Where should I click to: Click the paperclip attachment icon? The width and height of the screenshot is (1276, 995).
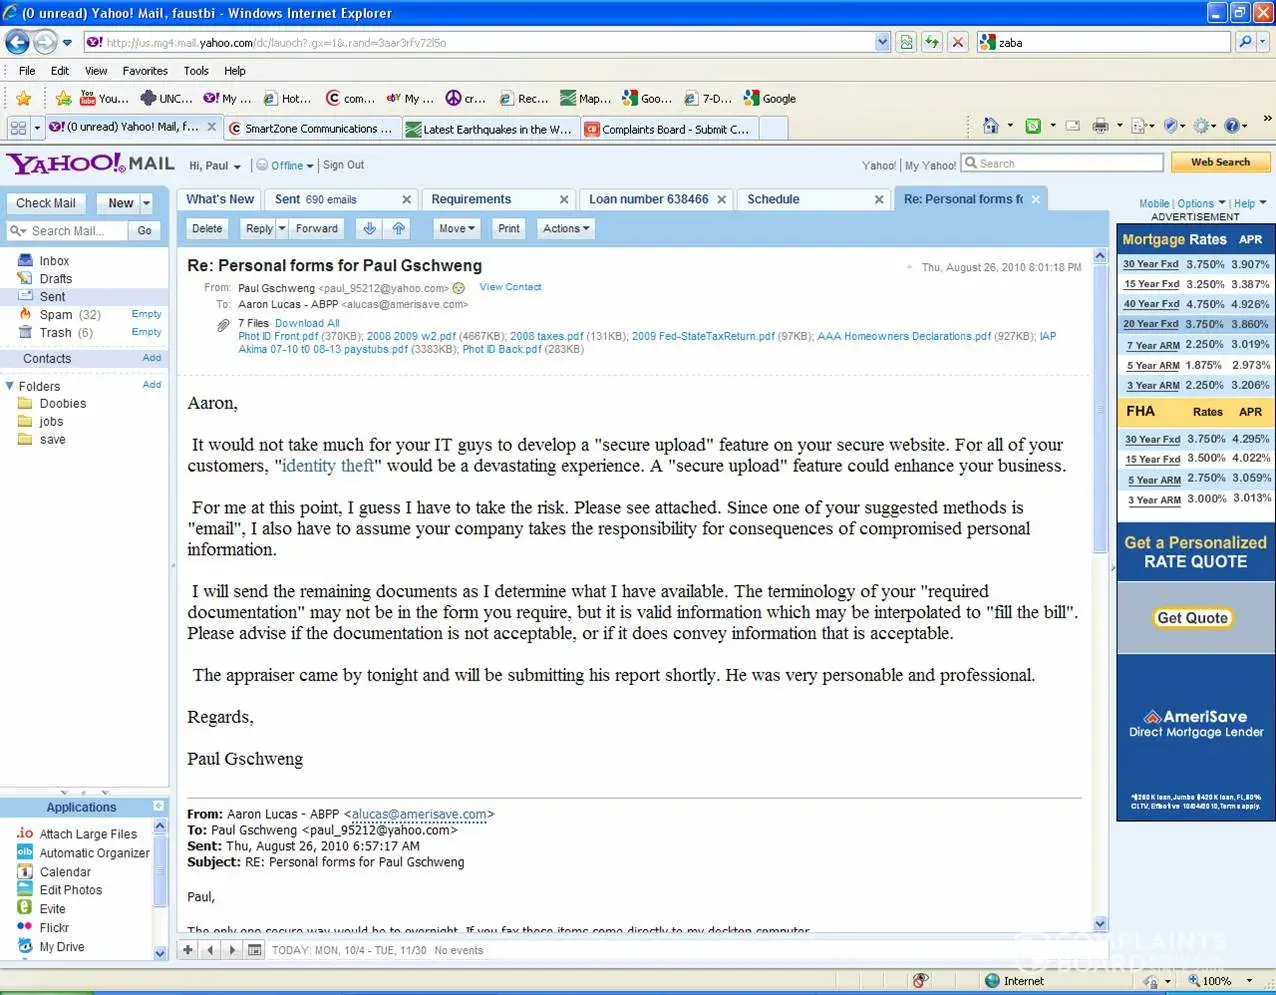[224, 325]
